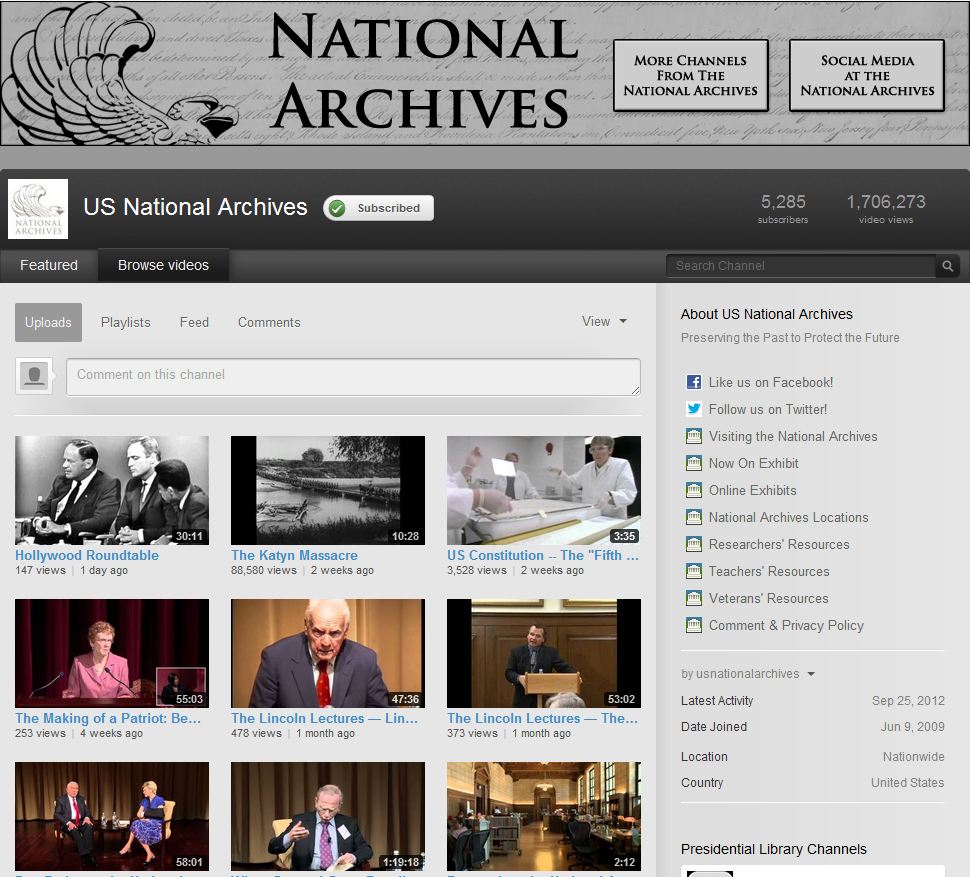Open Researchers' Resources using its icon
Image resolution: width=970 pixels, height=877 pixels.
coord(694,544)
